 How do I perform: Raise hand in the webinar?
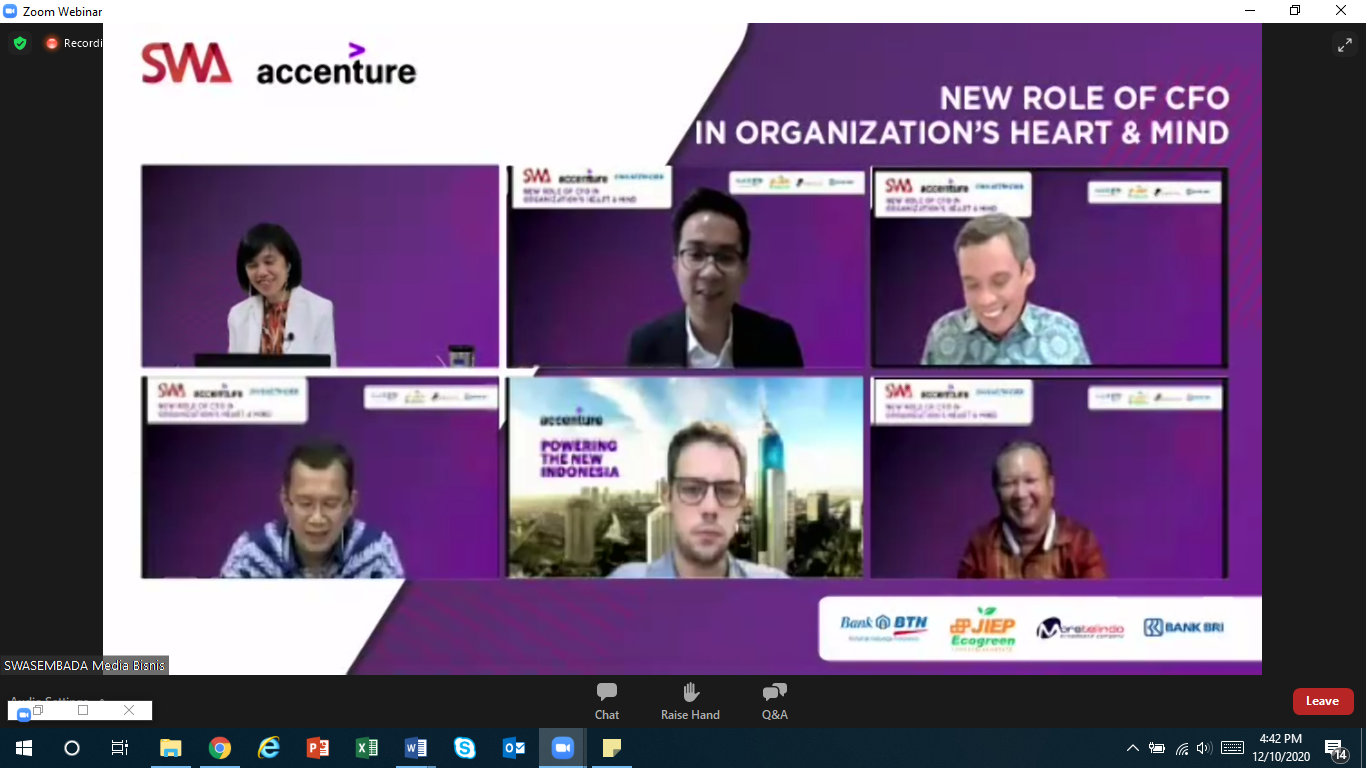690,701
